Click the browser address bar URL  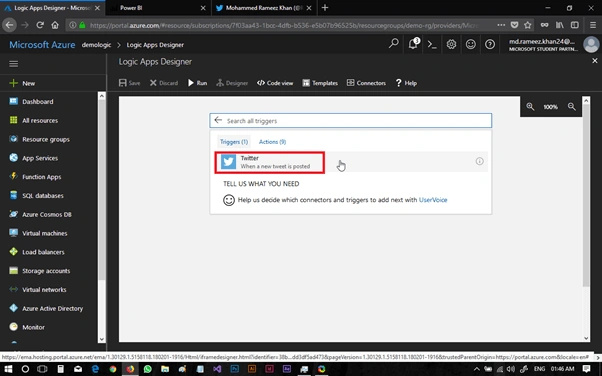coord(284,25)
